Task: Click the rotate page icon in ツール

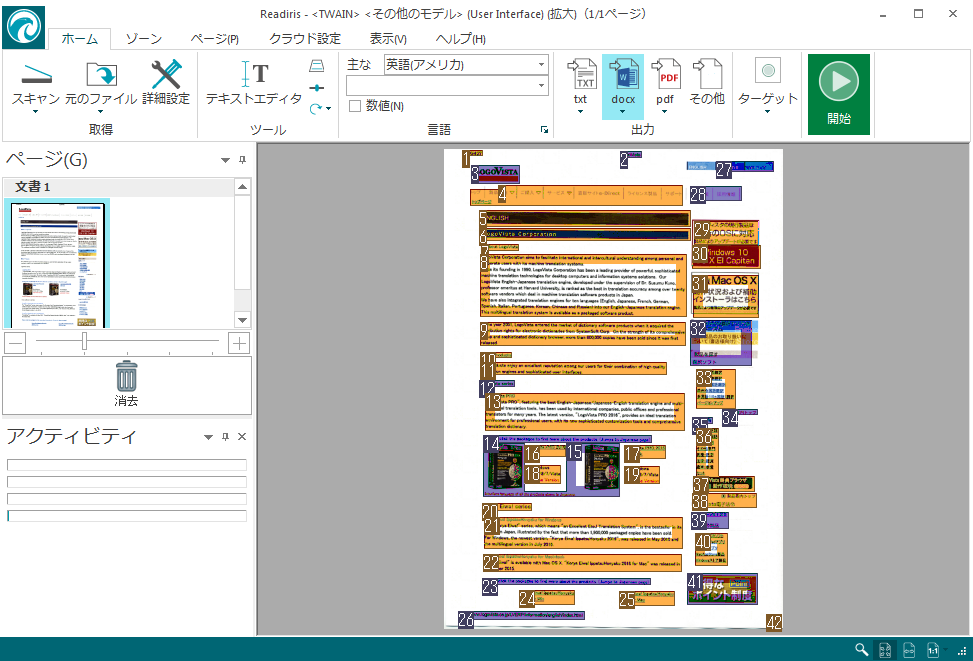Action: (x=316, y=109)
